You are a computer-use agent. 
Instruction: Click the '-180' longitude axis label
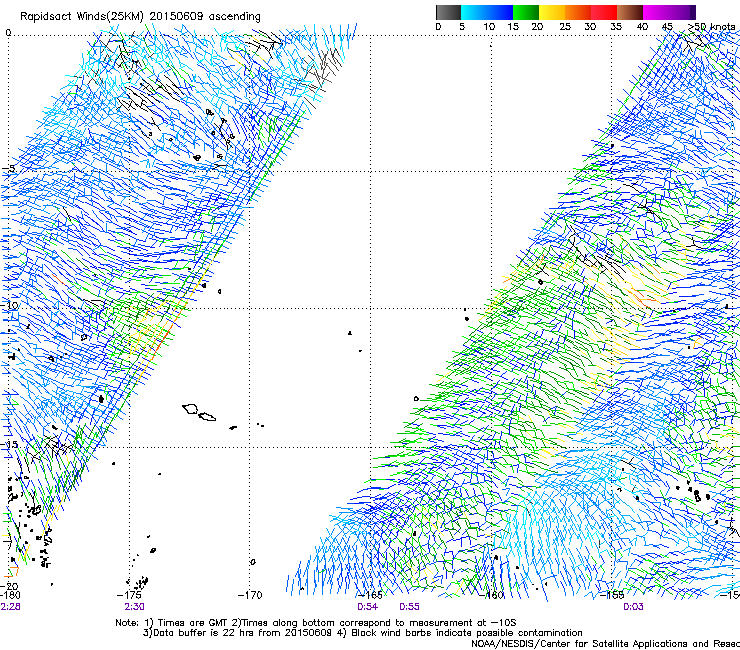[10, 595]
